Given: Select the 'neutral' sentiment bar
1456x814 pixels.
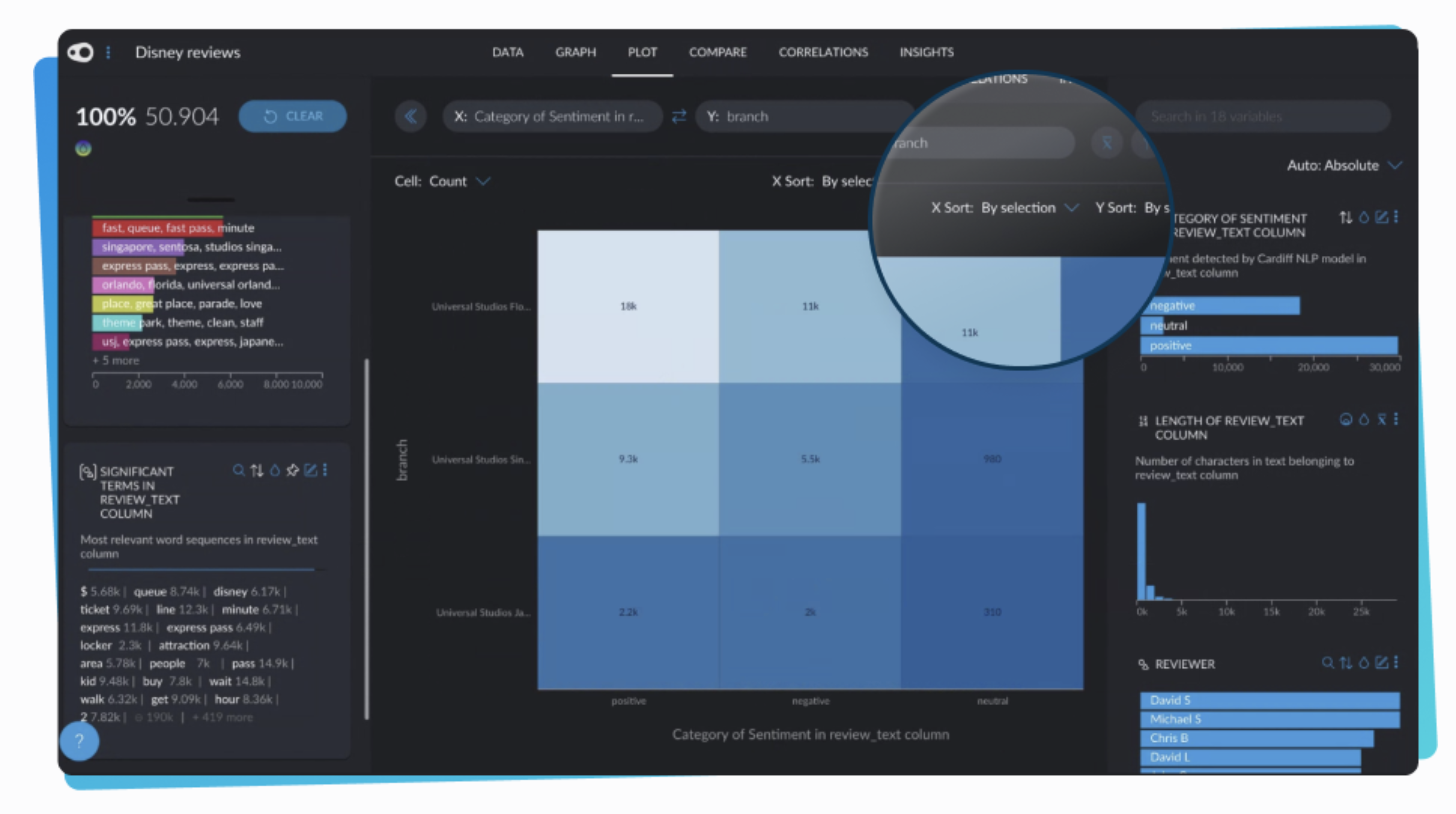Looking at the screenshot, I should (1152, 326).
